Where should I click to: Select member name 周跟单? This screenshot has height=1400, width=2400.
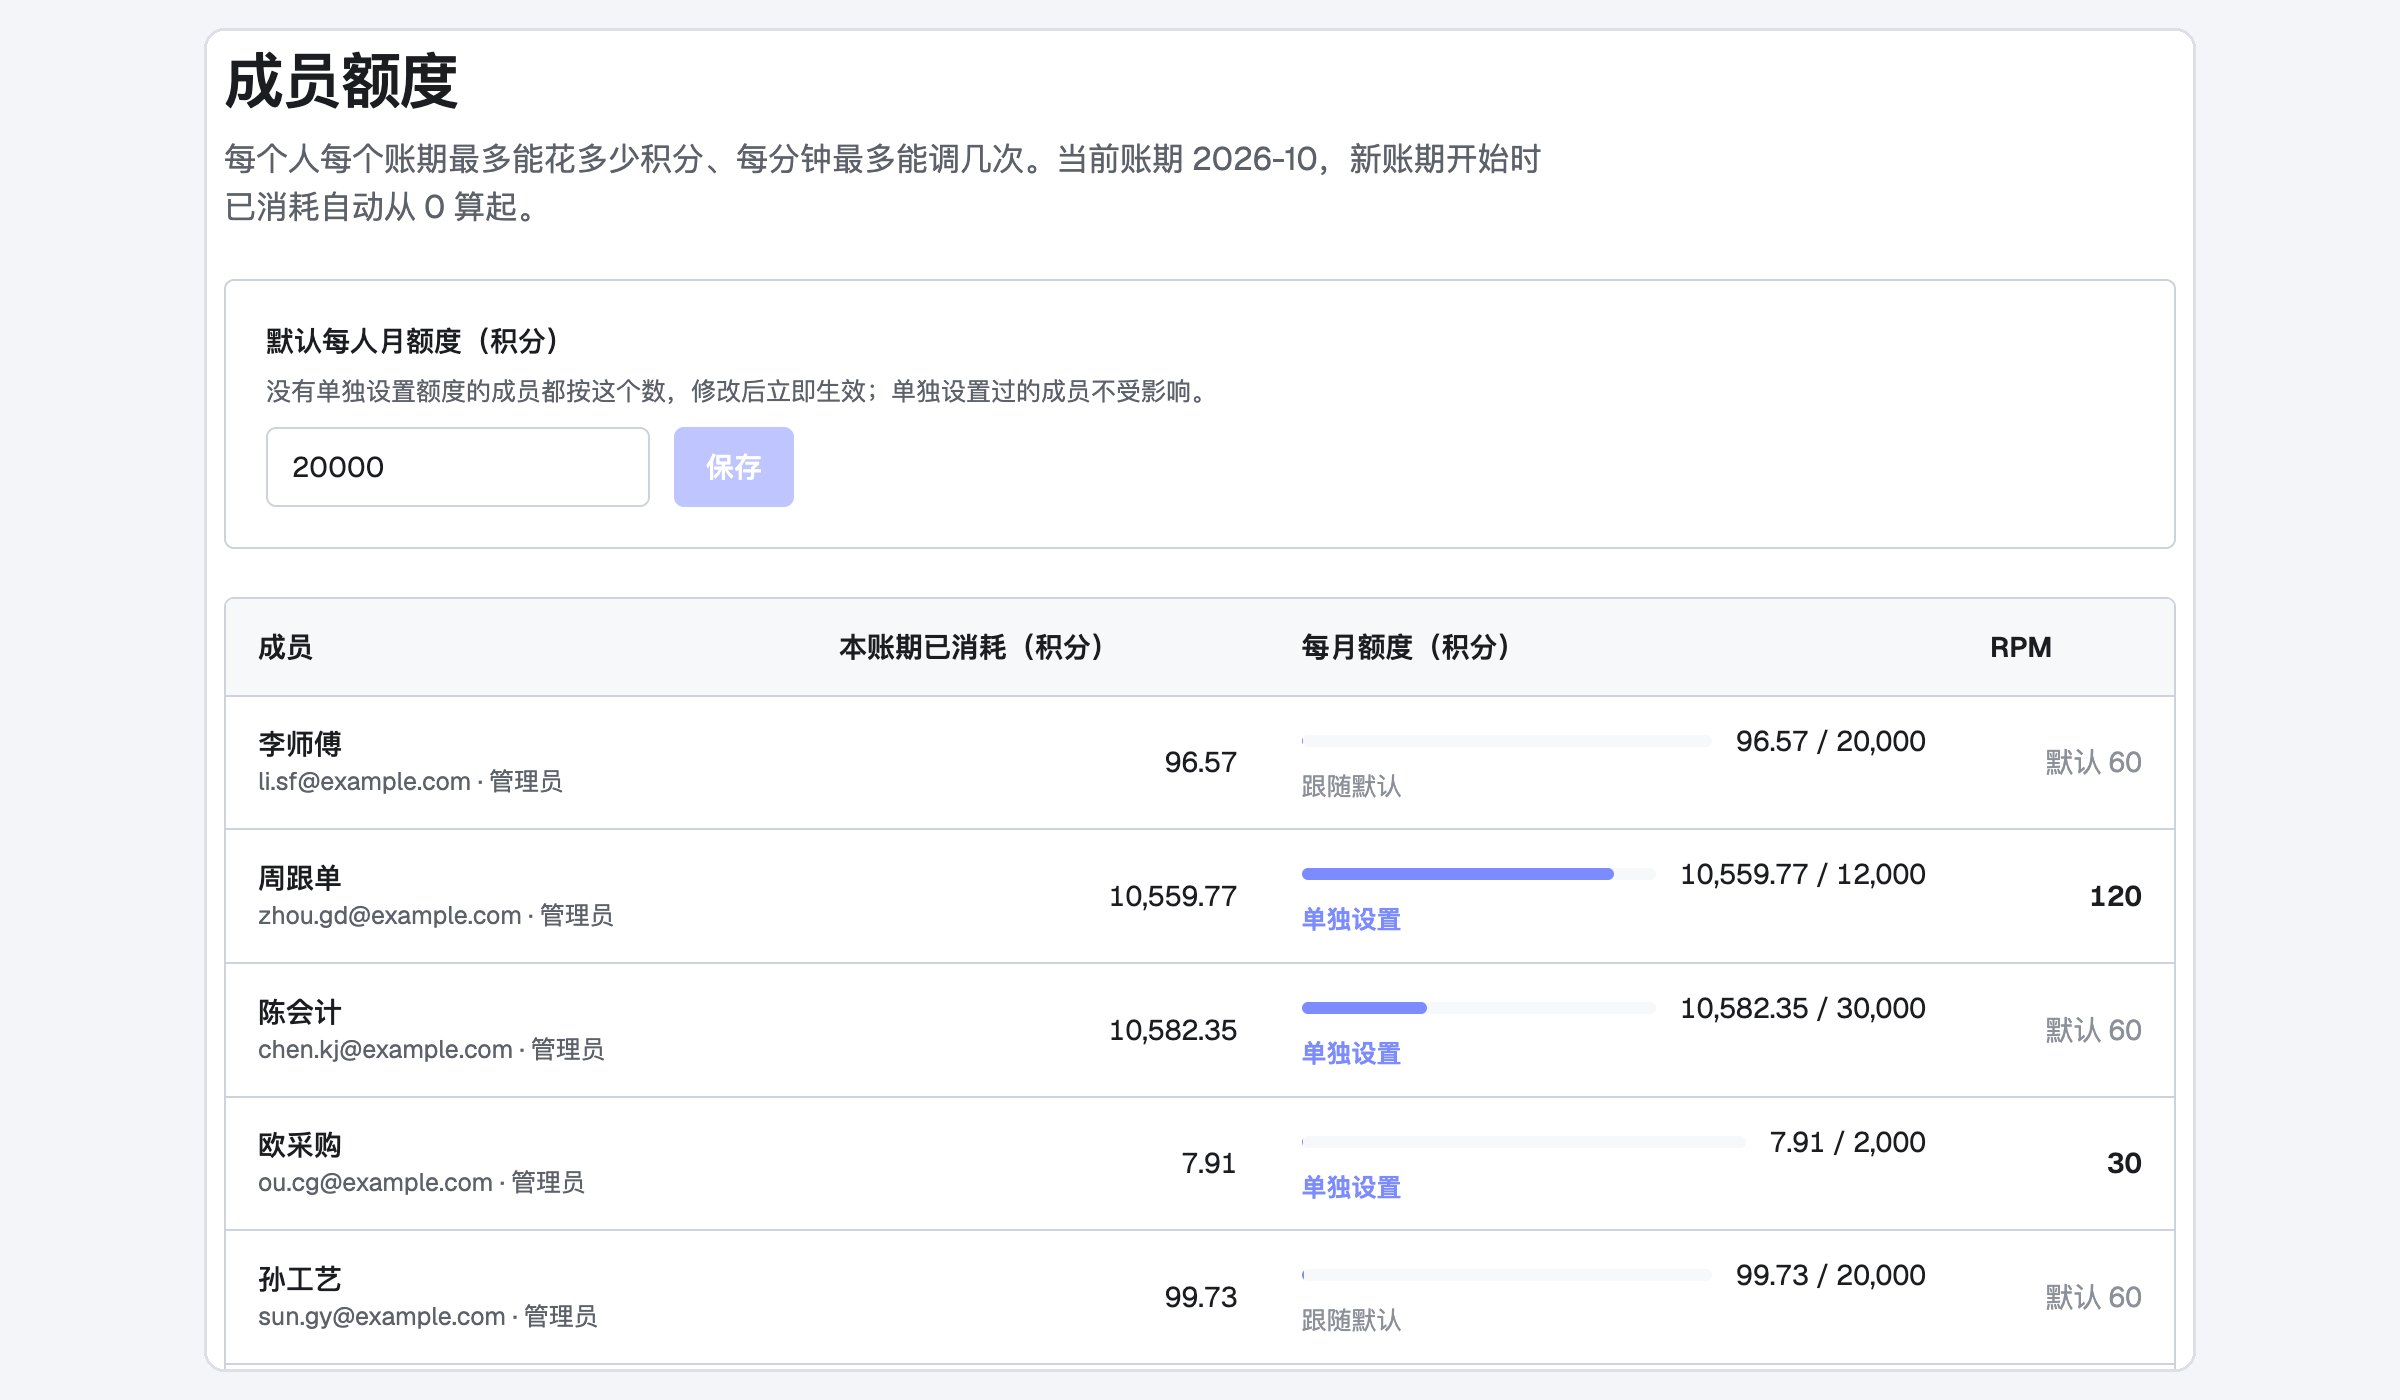tap(300, 878)
